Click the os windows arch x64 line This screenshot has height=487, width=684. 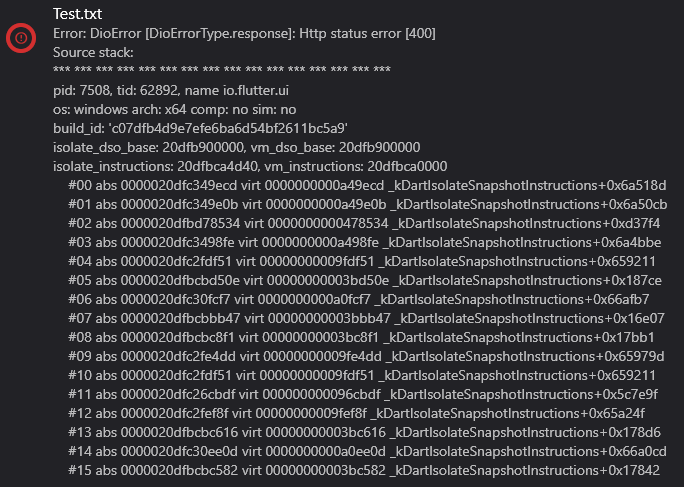point(174,110)
